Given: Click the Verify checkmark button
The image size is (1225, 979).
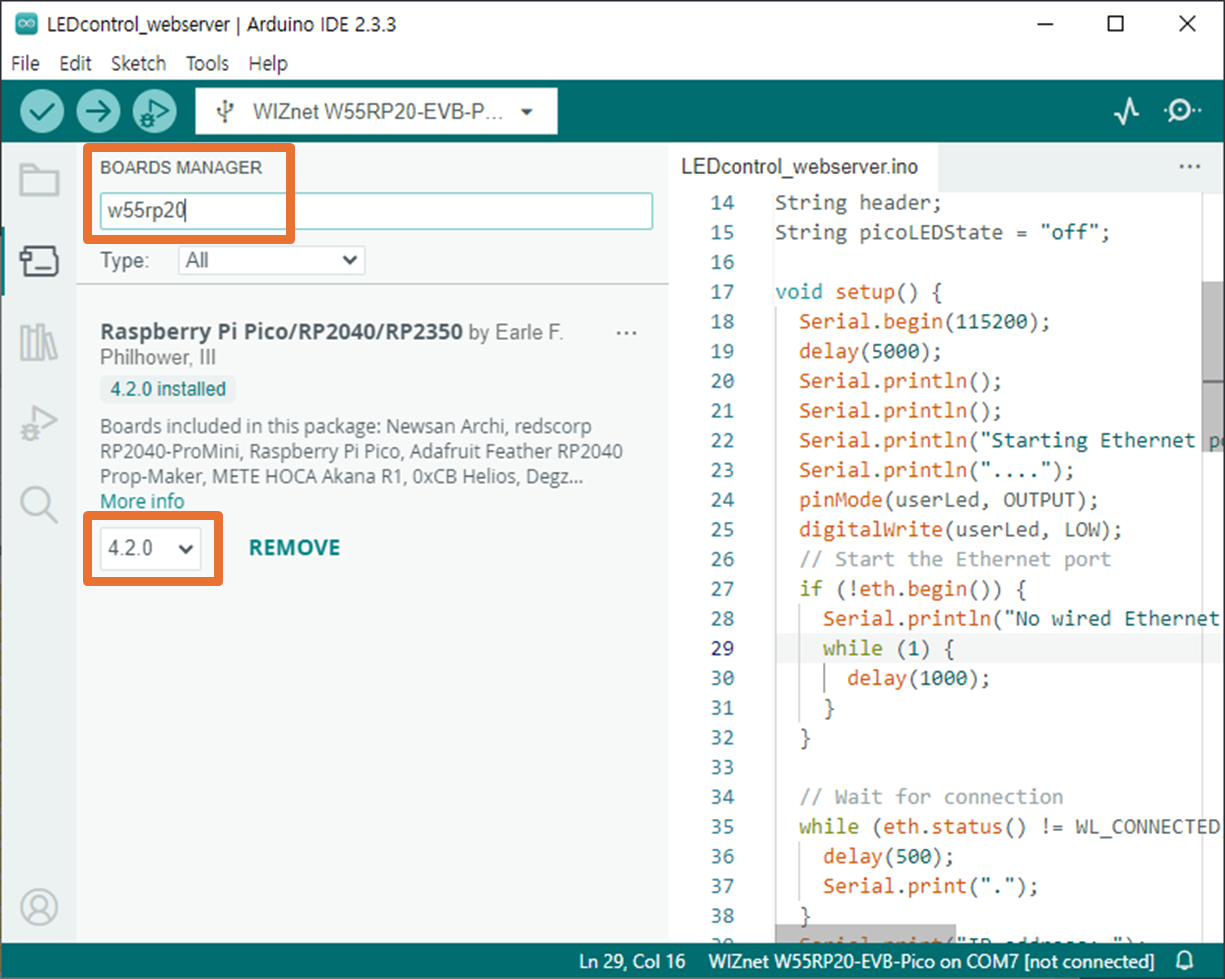Looking at the screenshot, I should pyautogui.click(x=42, y=111).
